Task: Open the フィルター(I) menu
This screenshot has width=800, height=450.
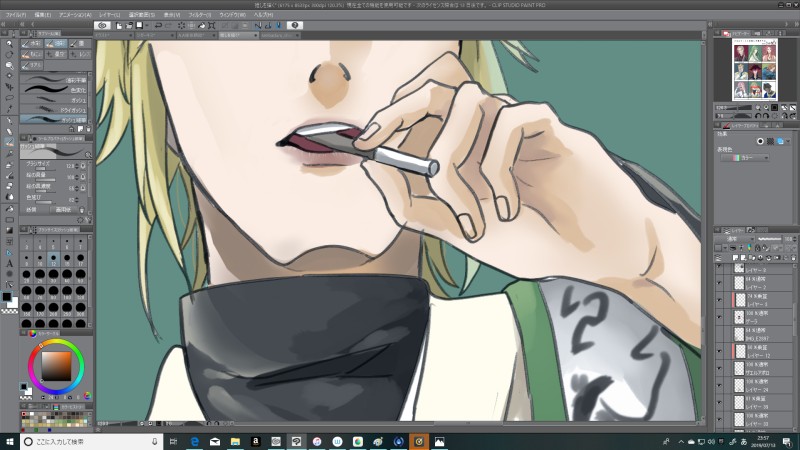Action: 199,15
